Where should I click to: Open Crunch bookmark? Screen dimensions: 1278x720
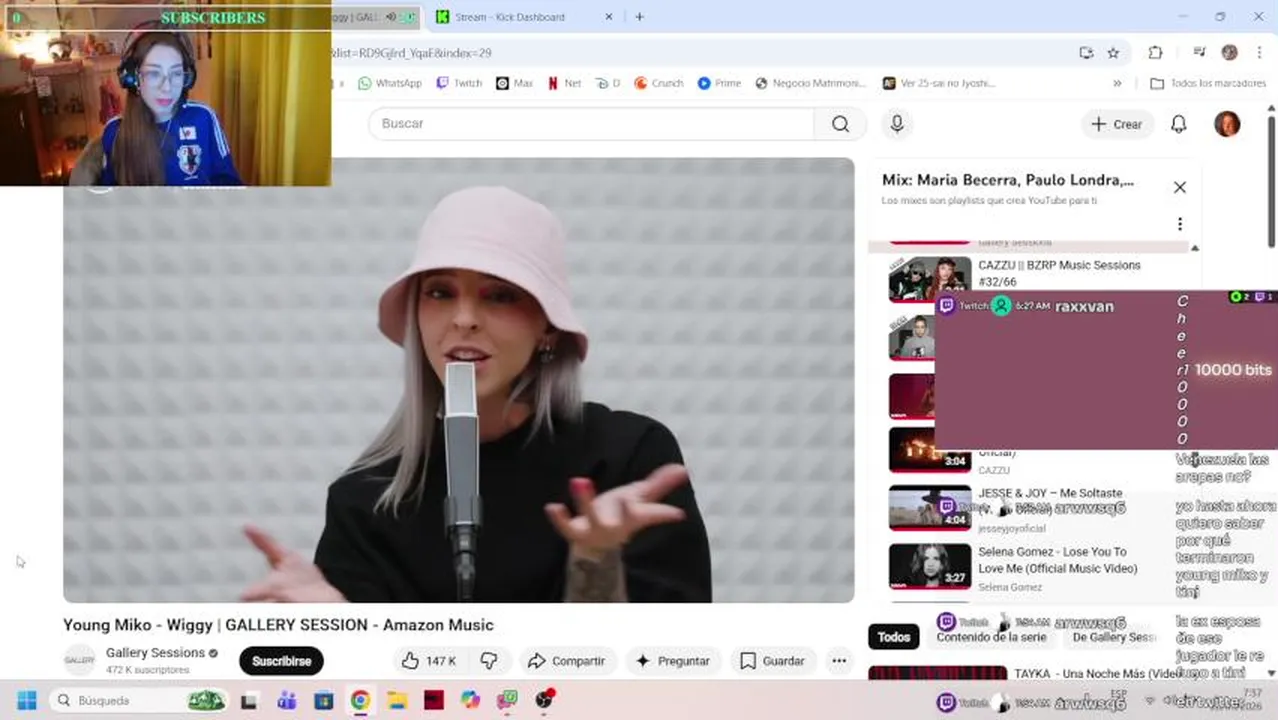(x=659, y=83)
